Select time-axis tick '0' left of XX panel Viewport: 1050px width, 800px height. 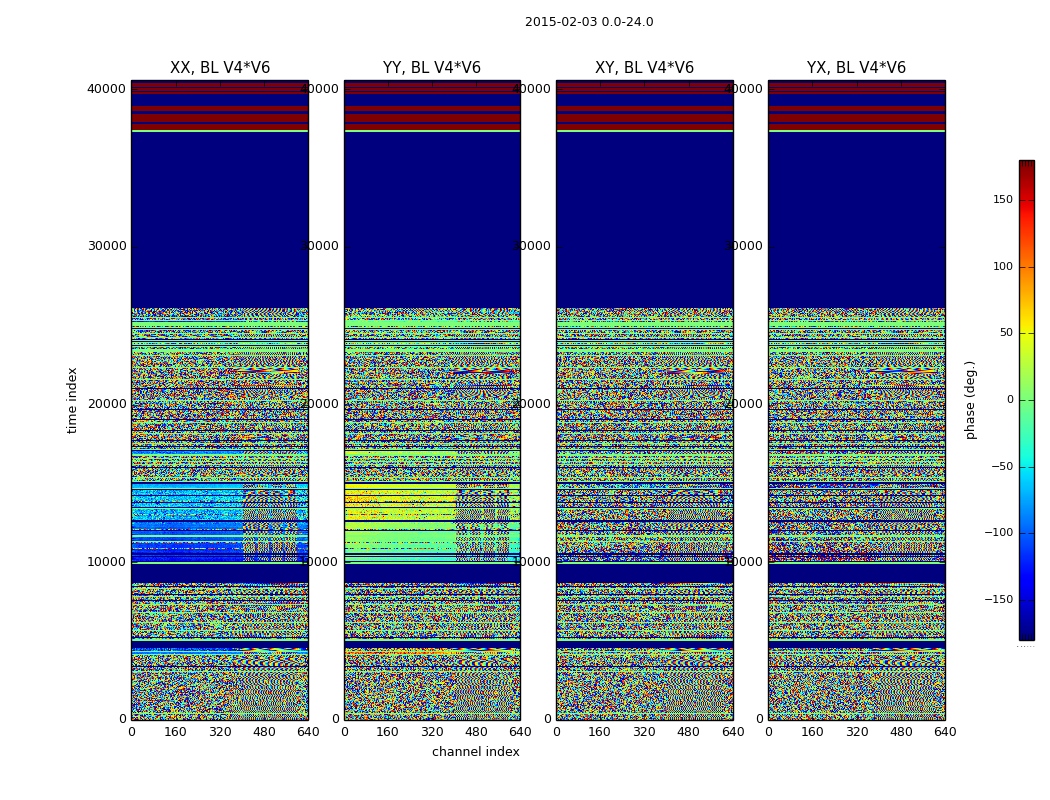pyautogui.click(x=123, y=719)
